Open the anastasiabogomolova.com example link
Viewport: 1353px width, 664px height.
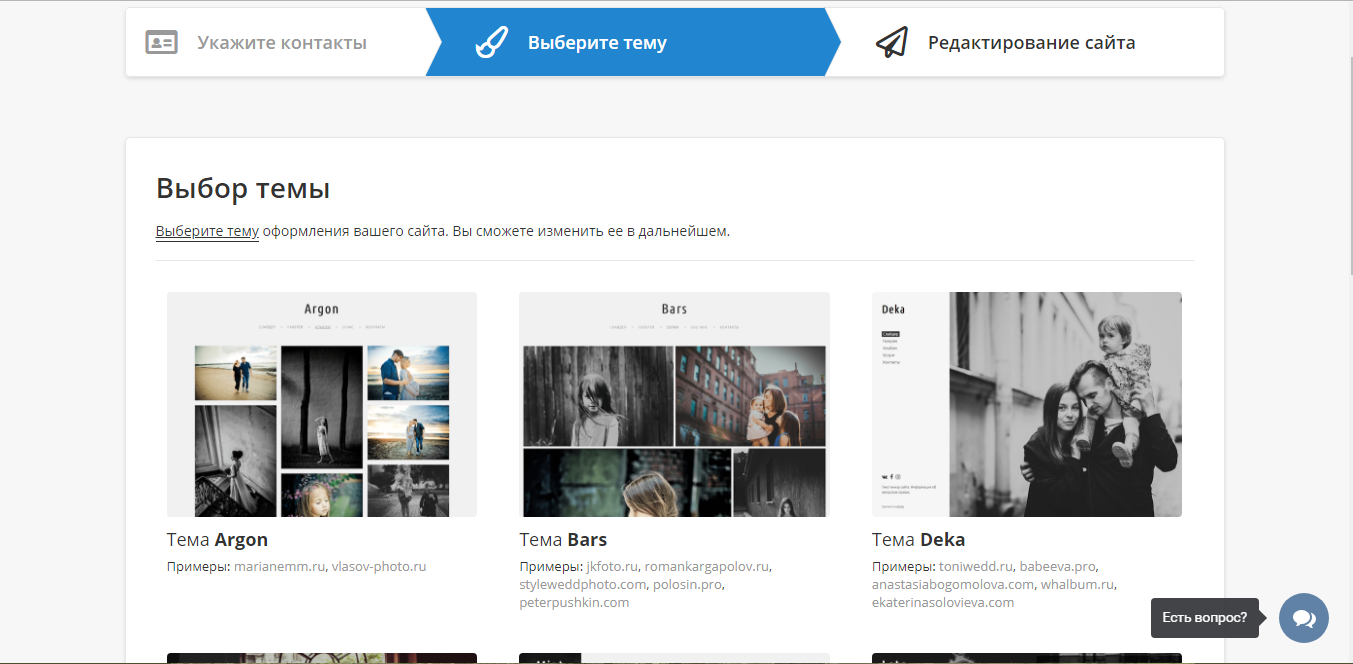[953, 584]
